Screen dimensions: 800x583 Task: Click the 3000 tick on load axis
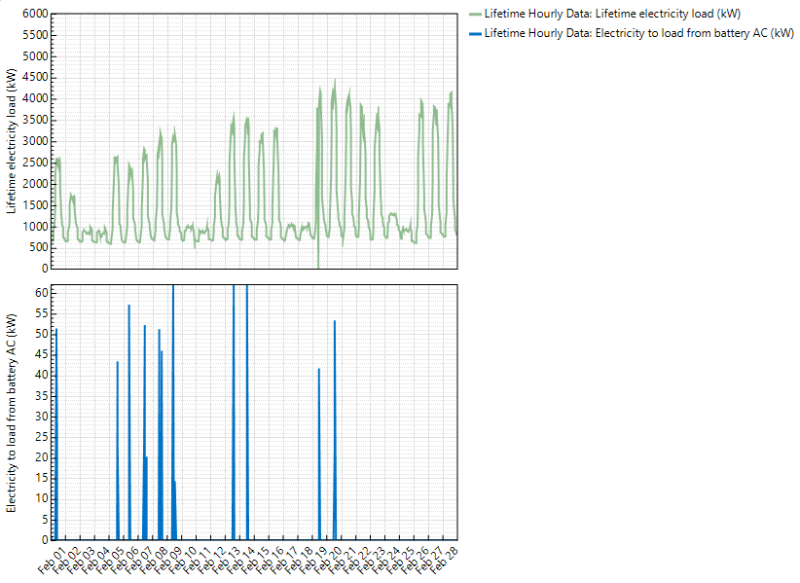(x=34, y=141)
